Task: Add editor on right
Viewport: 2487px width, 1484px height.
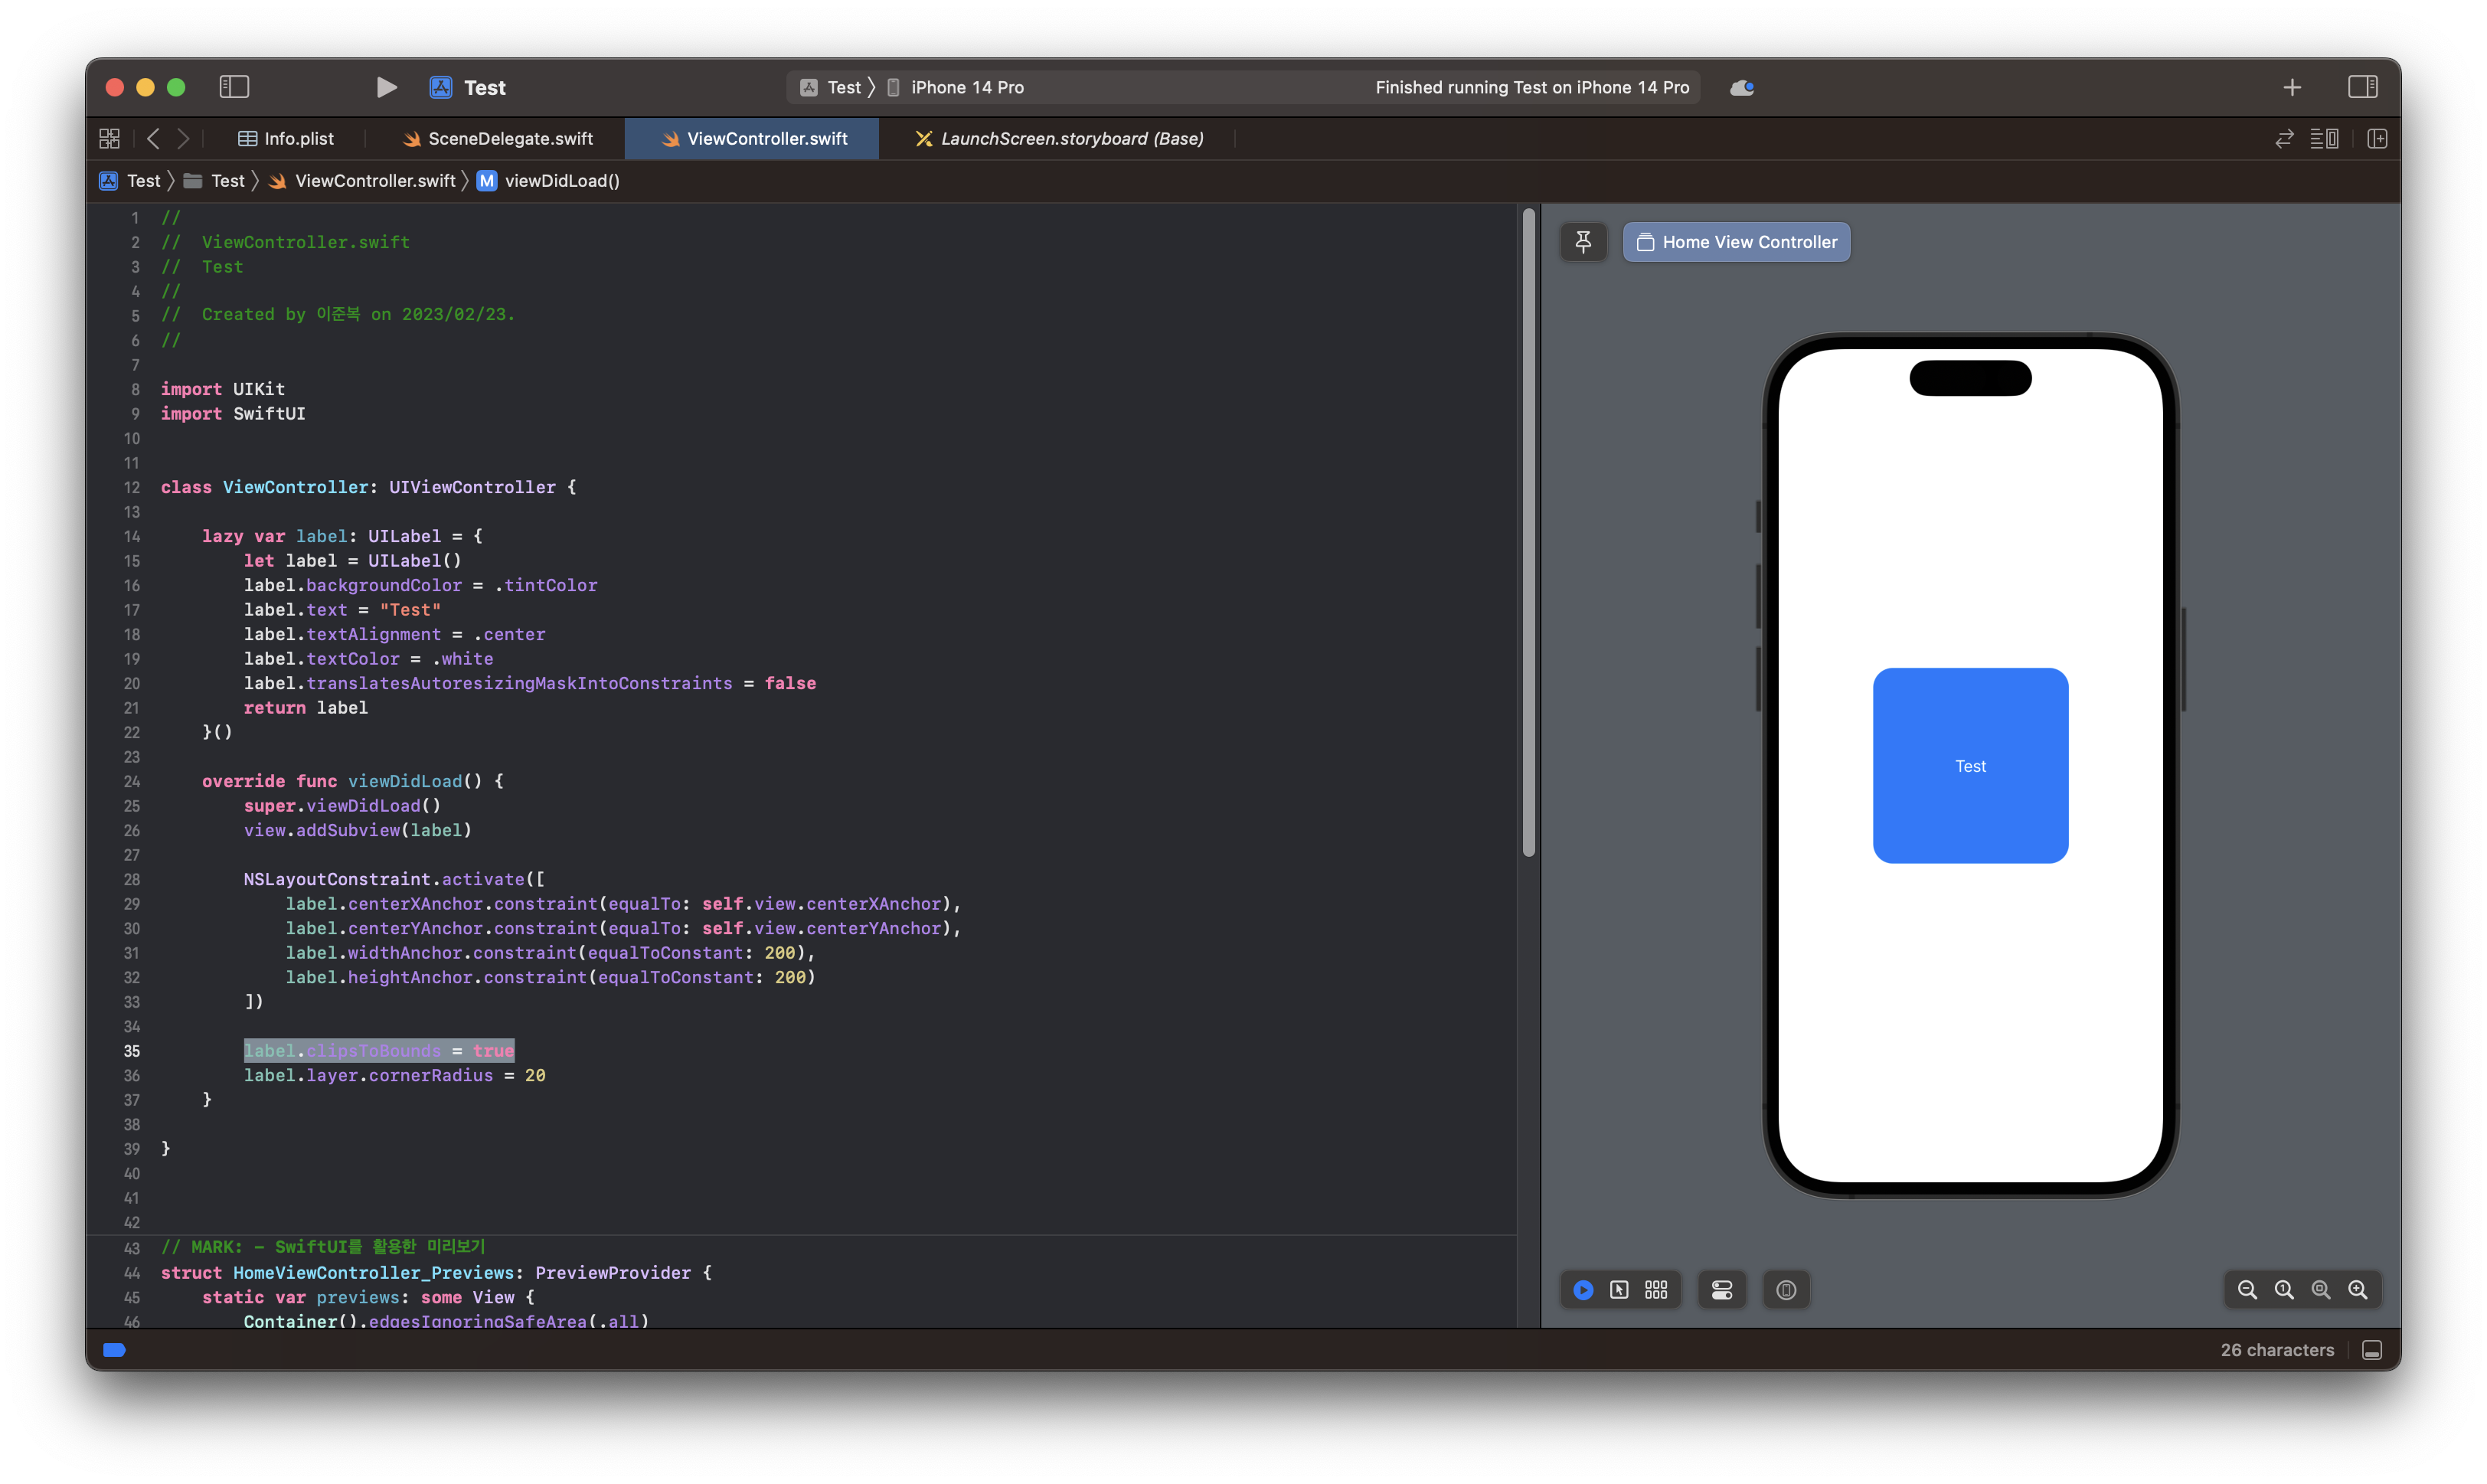Action: point(2377,139)
